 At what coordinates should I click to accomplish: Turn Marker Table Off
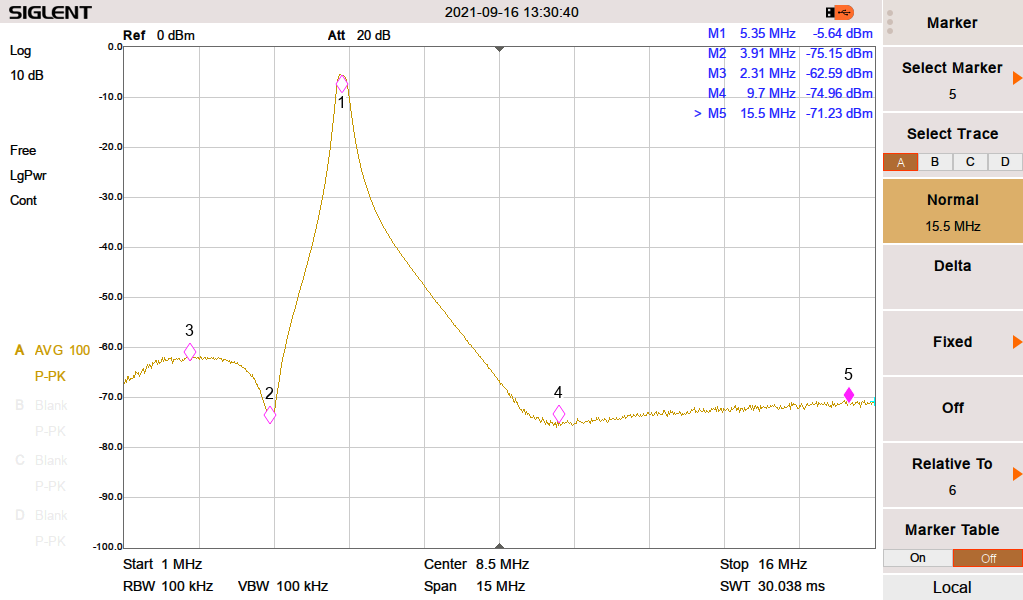[988, 558]
